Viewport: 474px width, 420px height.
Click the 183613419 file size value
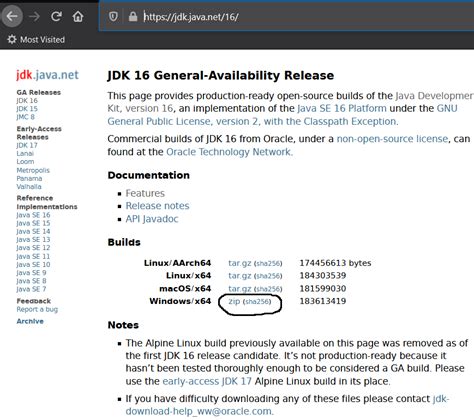[323, 301]
